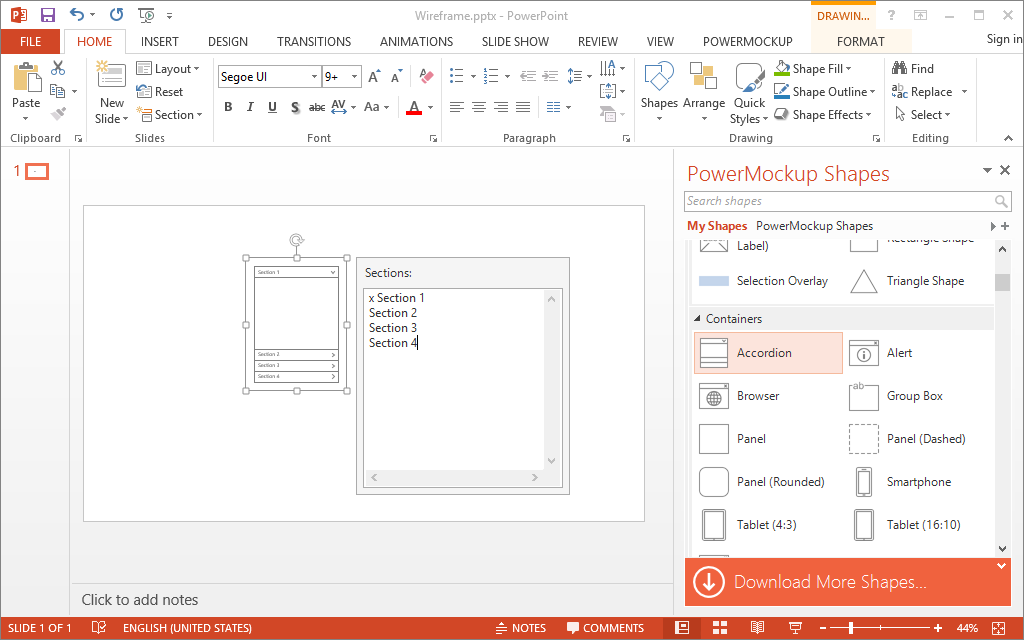
Task: Click the zoom slider in status bar
Action: pyautogui.click(x=880, y=628)
